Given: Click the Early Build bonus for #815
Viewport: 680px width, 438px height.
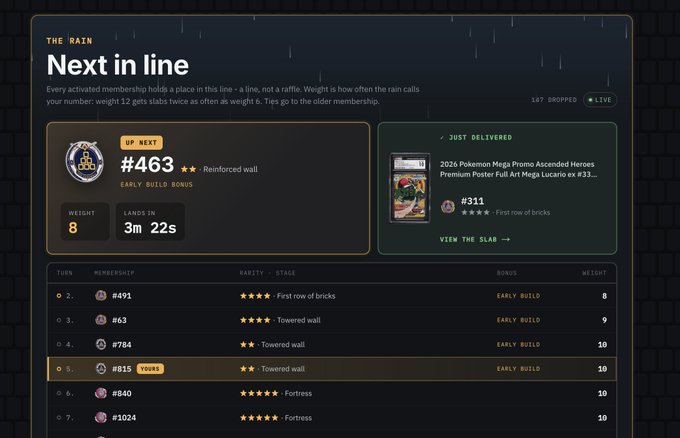Looking at the screenshot, I should (518, 369).
